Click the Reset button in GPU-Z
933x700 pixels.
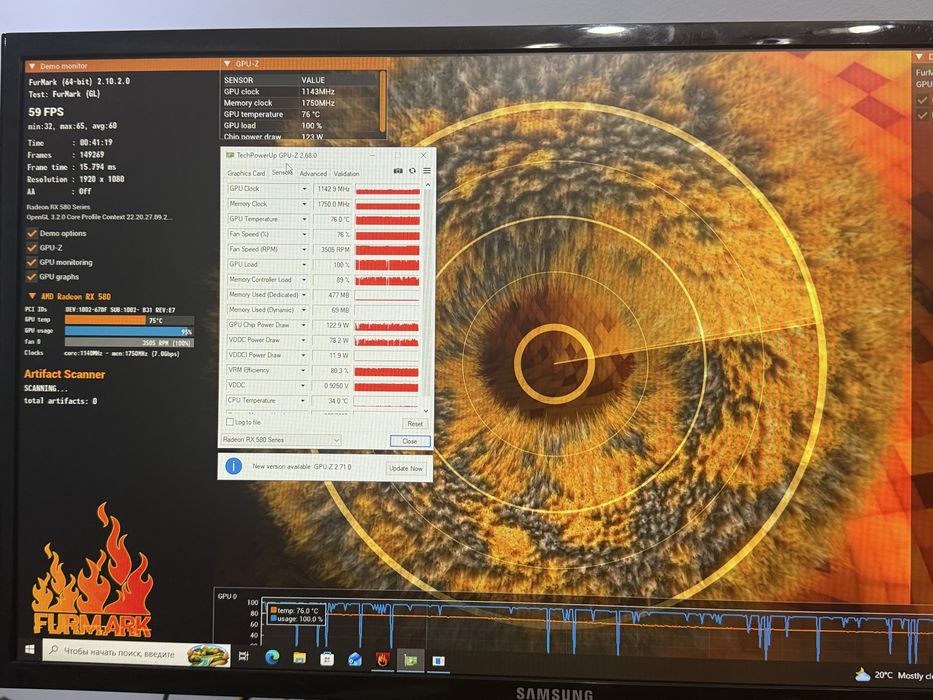point(415,423)
